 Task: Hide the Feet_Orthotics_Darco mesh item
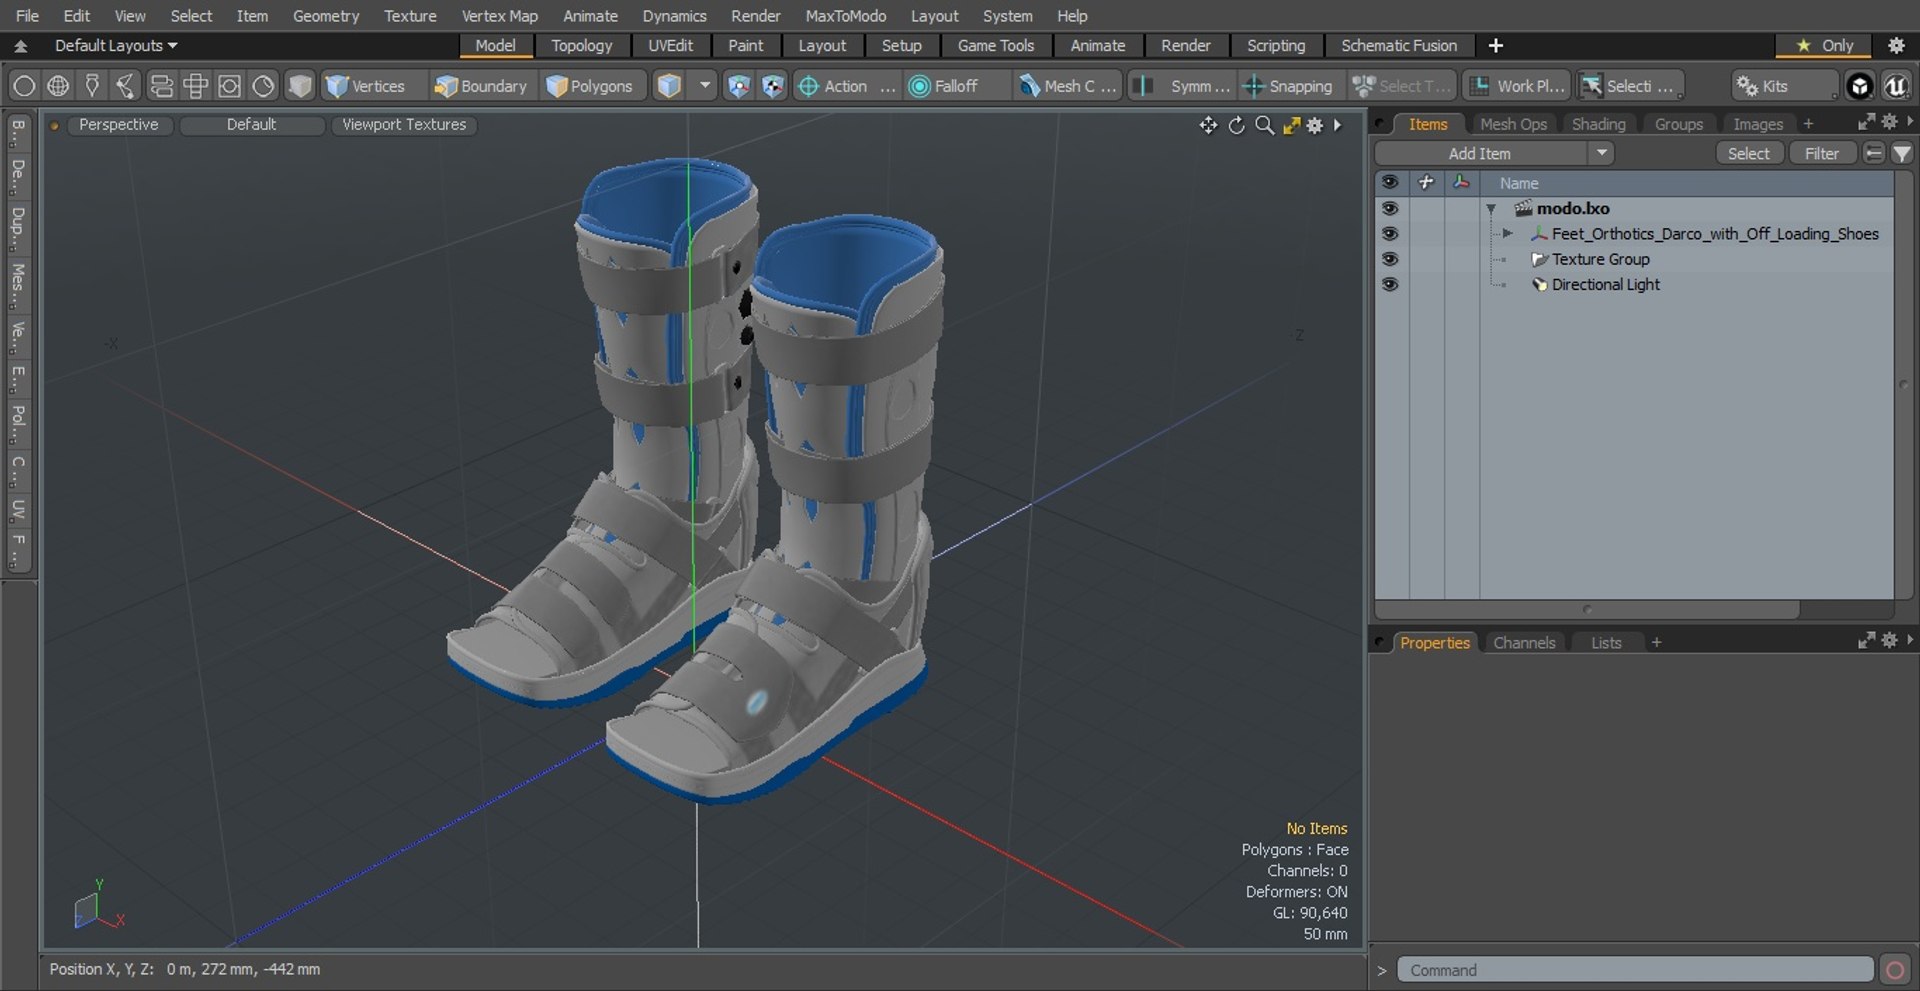click(x=1390, y=233)
